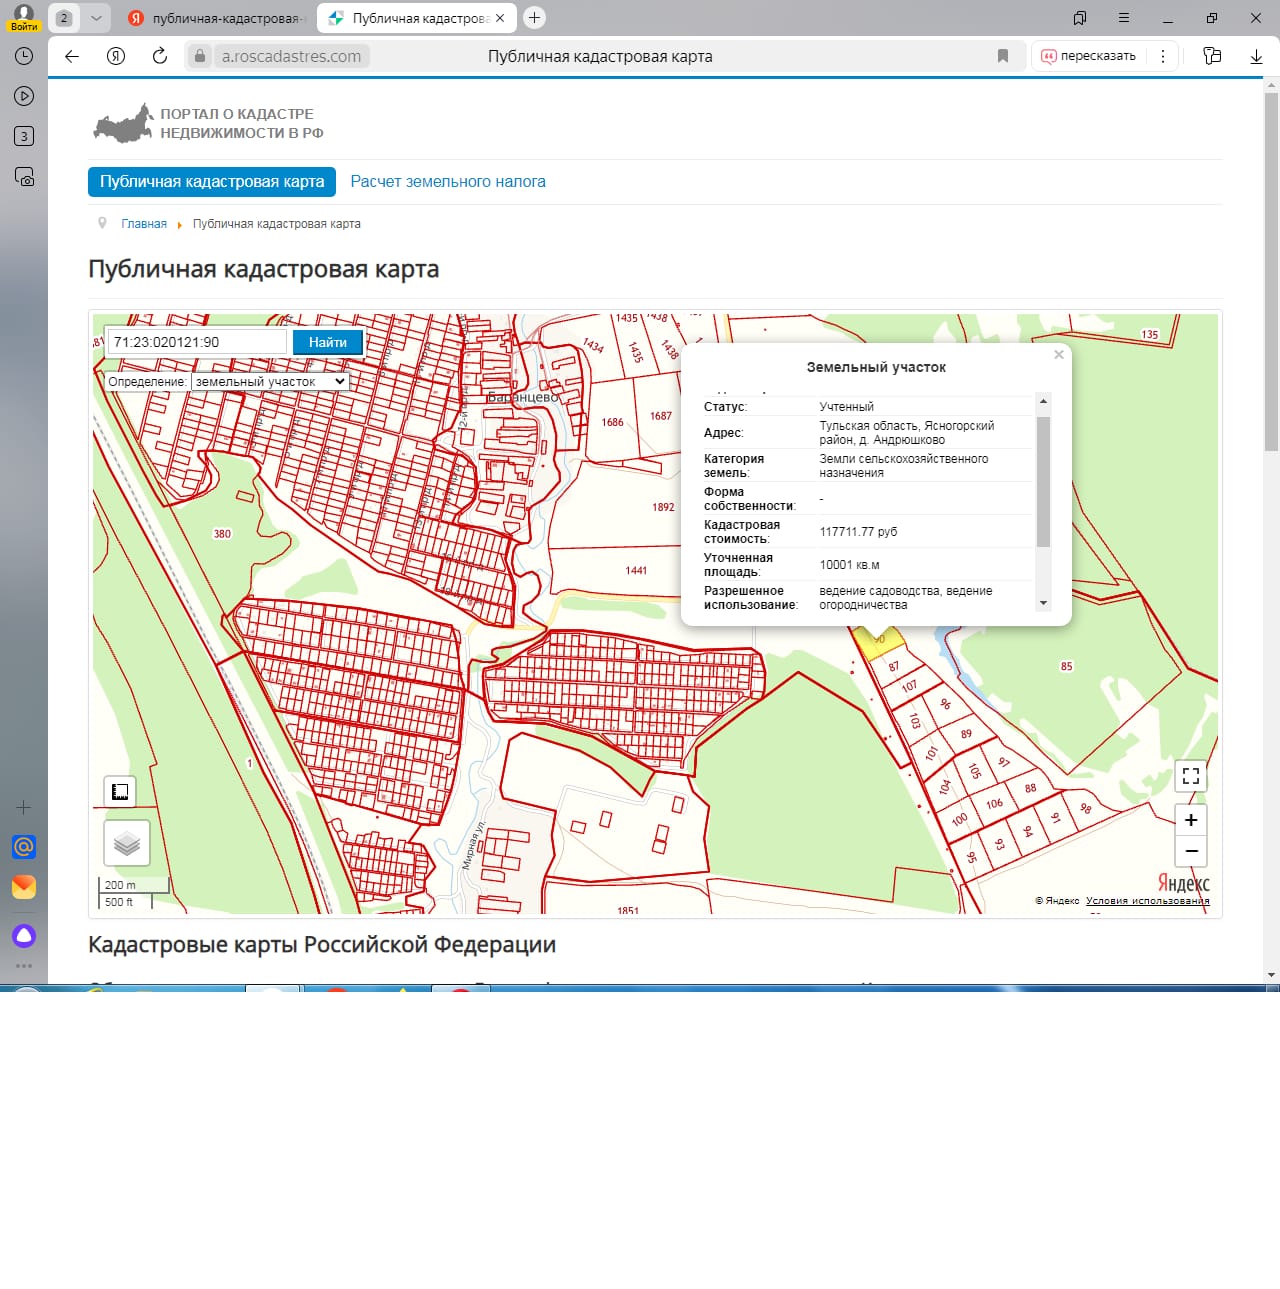Close the land plot info popup
1280x1289 pixels.
1059,355
